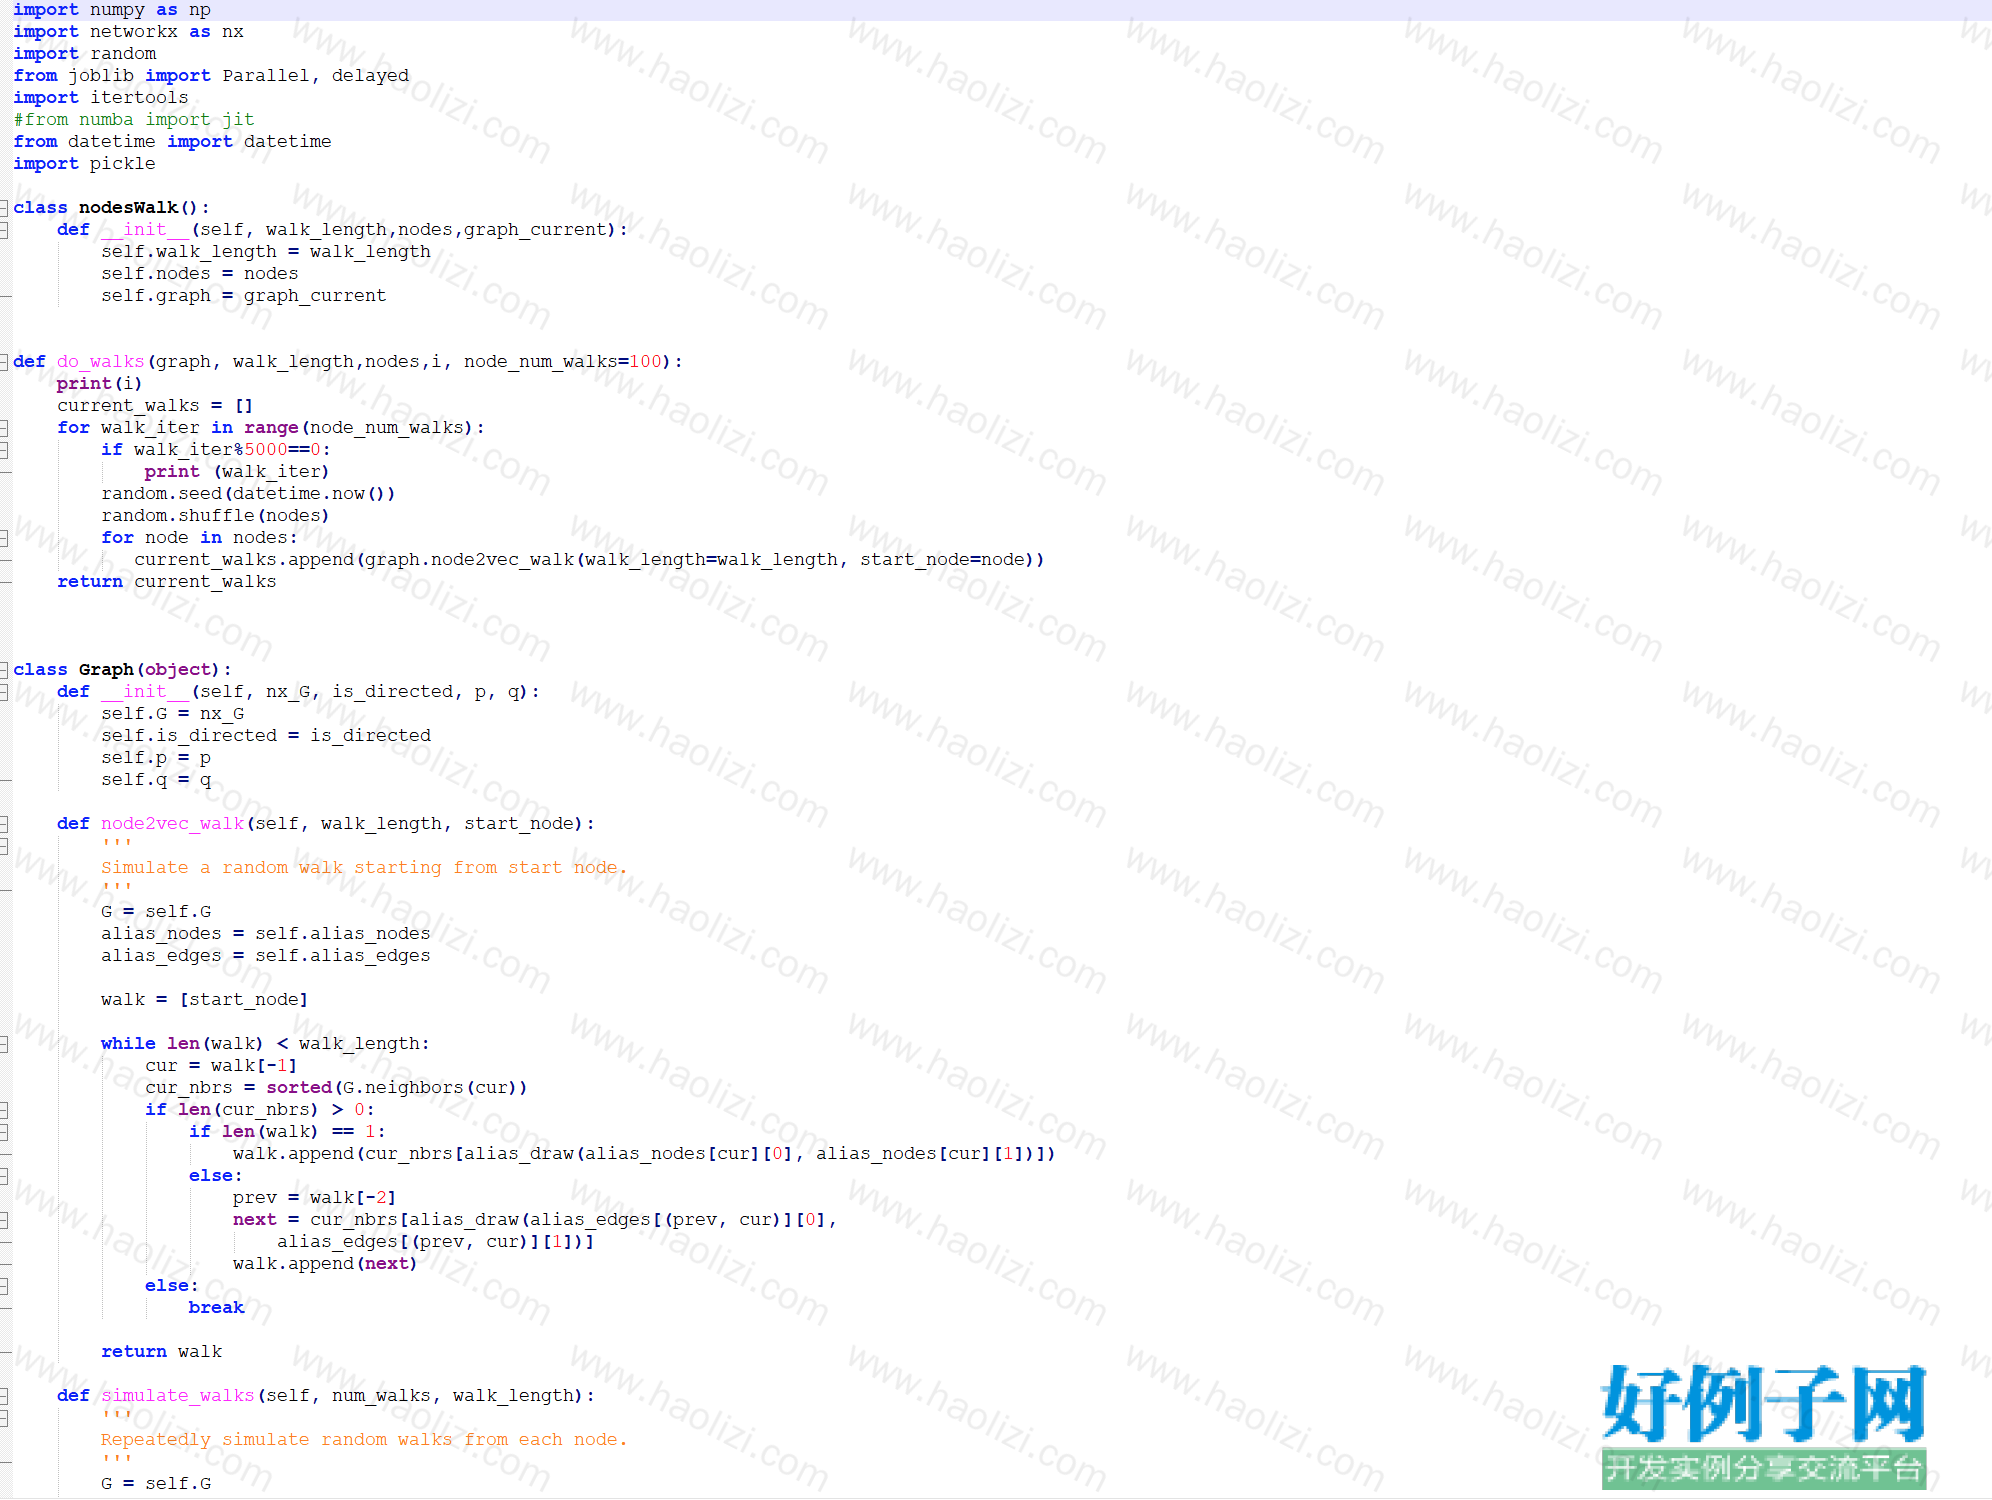Image resolution: width=1992 pixels, height=1500 pixels.
Task: Click 'alias_edges = self.alias_edges' line
Action: 266,956
